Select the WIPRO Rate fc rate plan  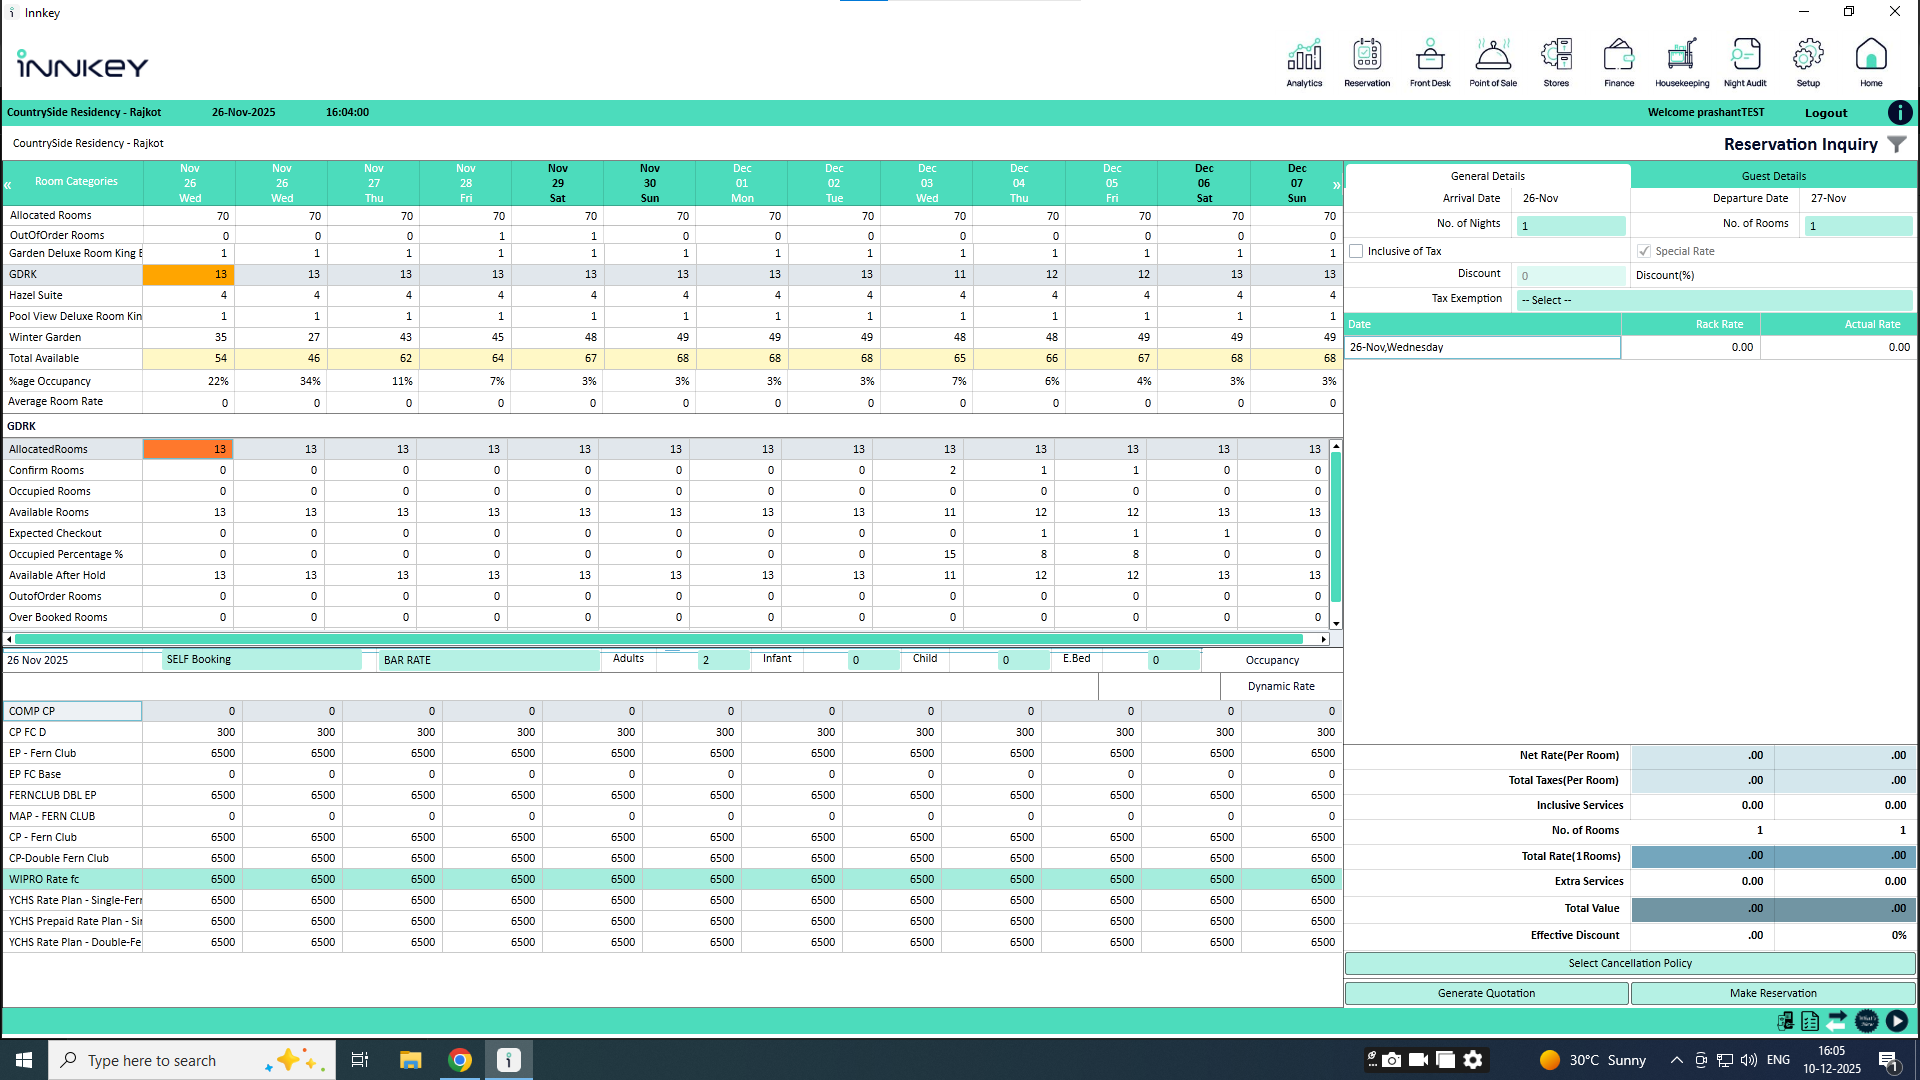[672, 880]
